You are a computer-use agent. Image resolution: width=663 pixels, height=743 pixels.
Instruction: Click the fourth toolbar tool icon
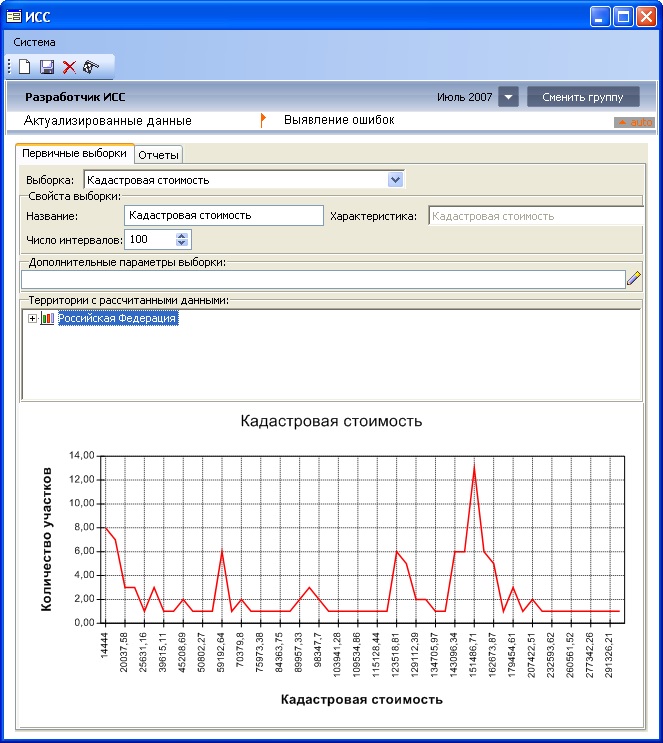click(x=91, y=67)
